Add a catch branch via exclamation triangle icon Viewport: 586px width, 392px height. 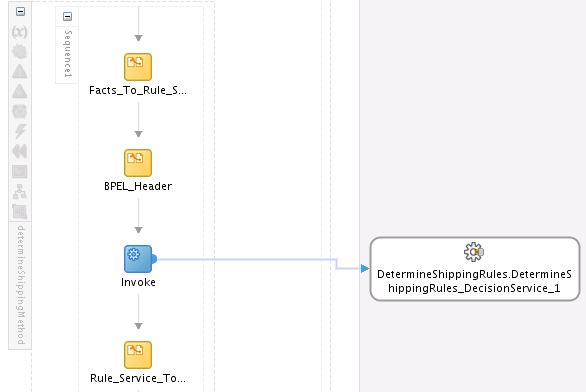pos(19,71)
